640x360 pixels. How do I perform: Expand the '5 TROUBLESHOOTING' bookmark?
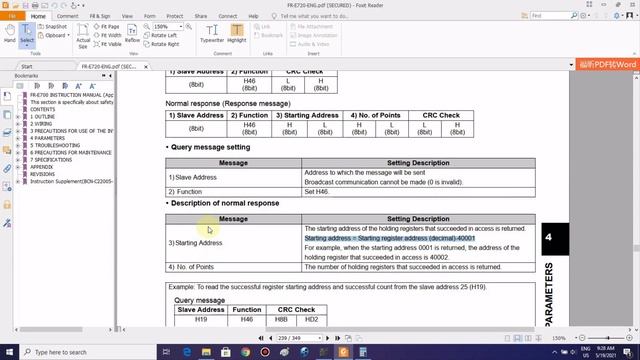pyautogui.click(x=18, y=145)
